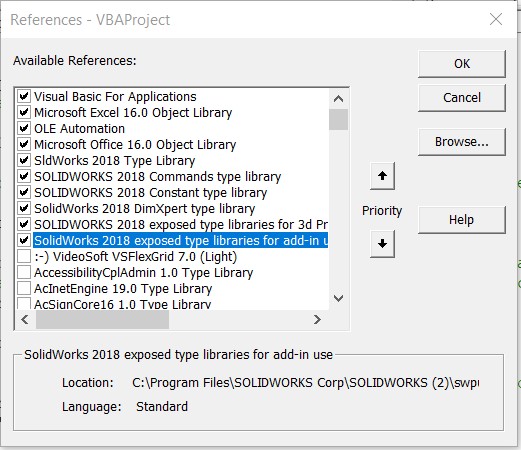Move selected reference up in priority
This screenshot has width=521, height=450.
[x=382, y=176]
